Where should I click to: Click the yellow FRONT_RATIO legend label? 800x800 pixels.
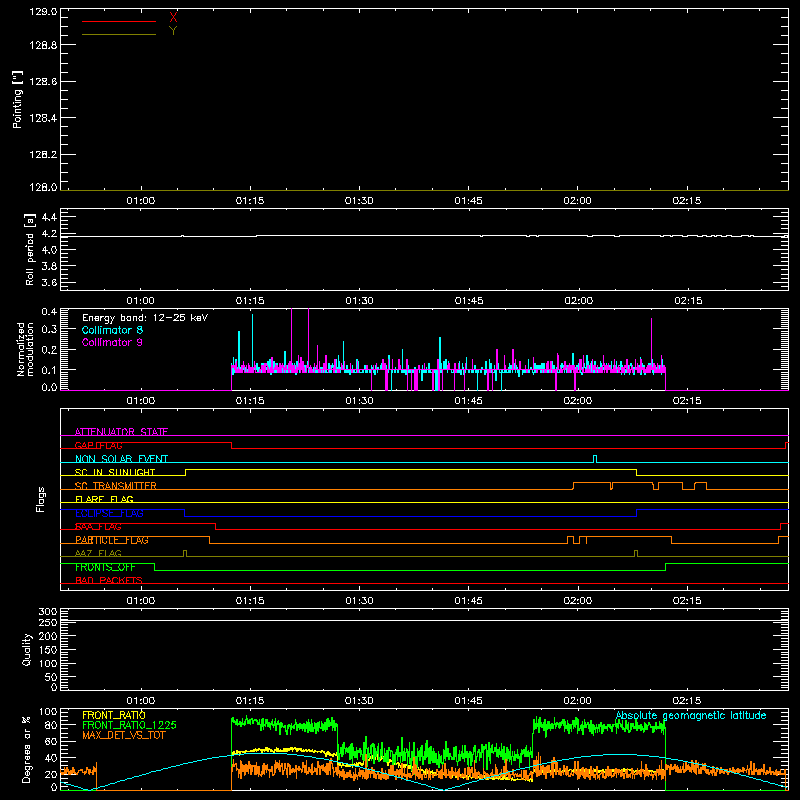(114, 715)
